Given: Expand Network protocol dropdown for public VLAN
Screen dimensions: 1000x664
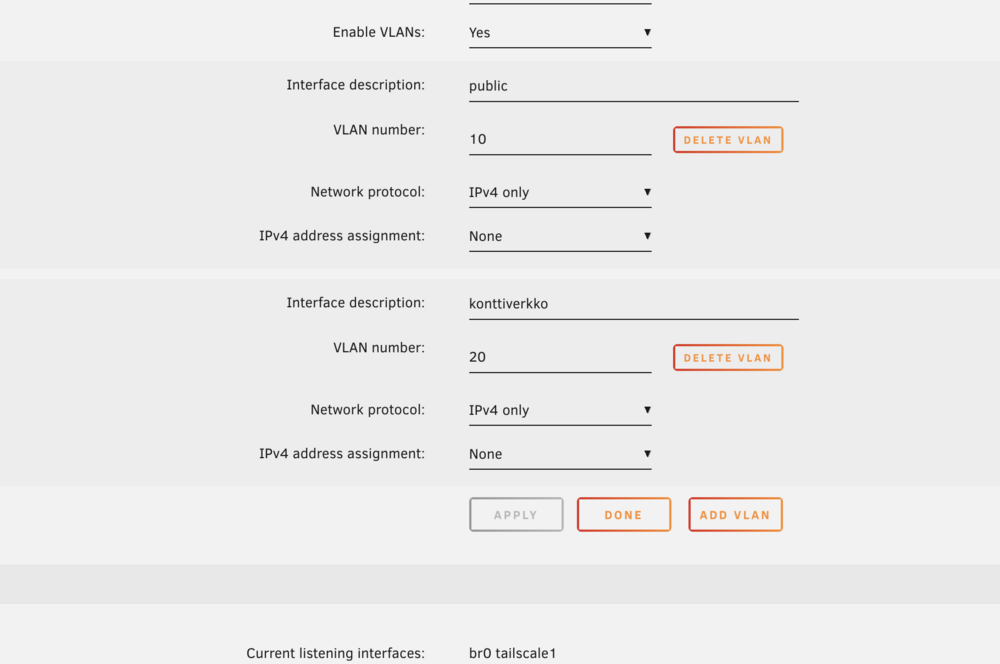Looking at the screenshot, I should 560,192.
